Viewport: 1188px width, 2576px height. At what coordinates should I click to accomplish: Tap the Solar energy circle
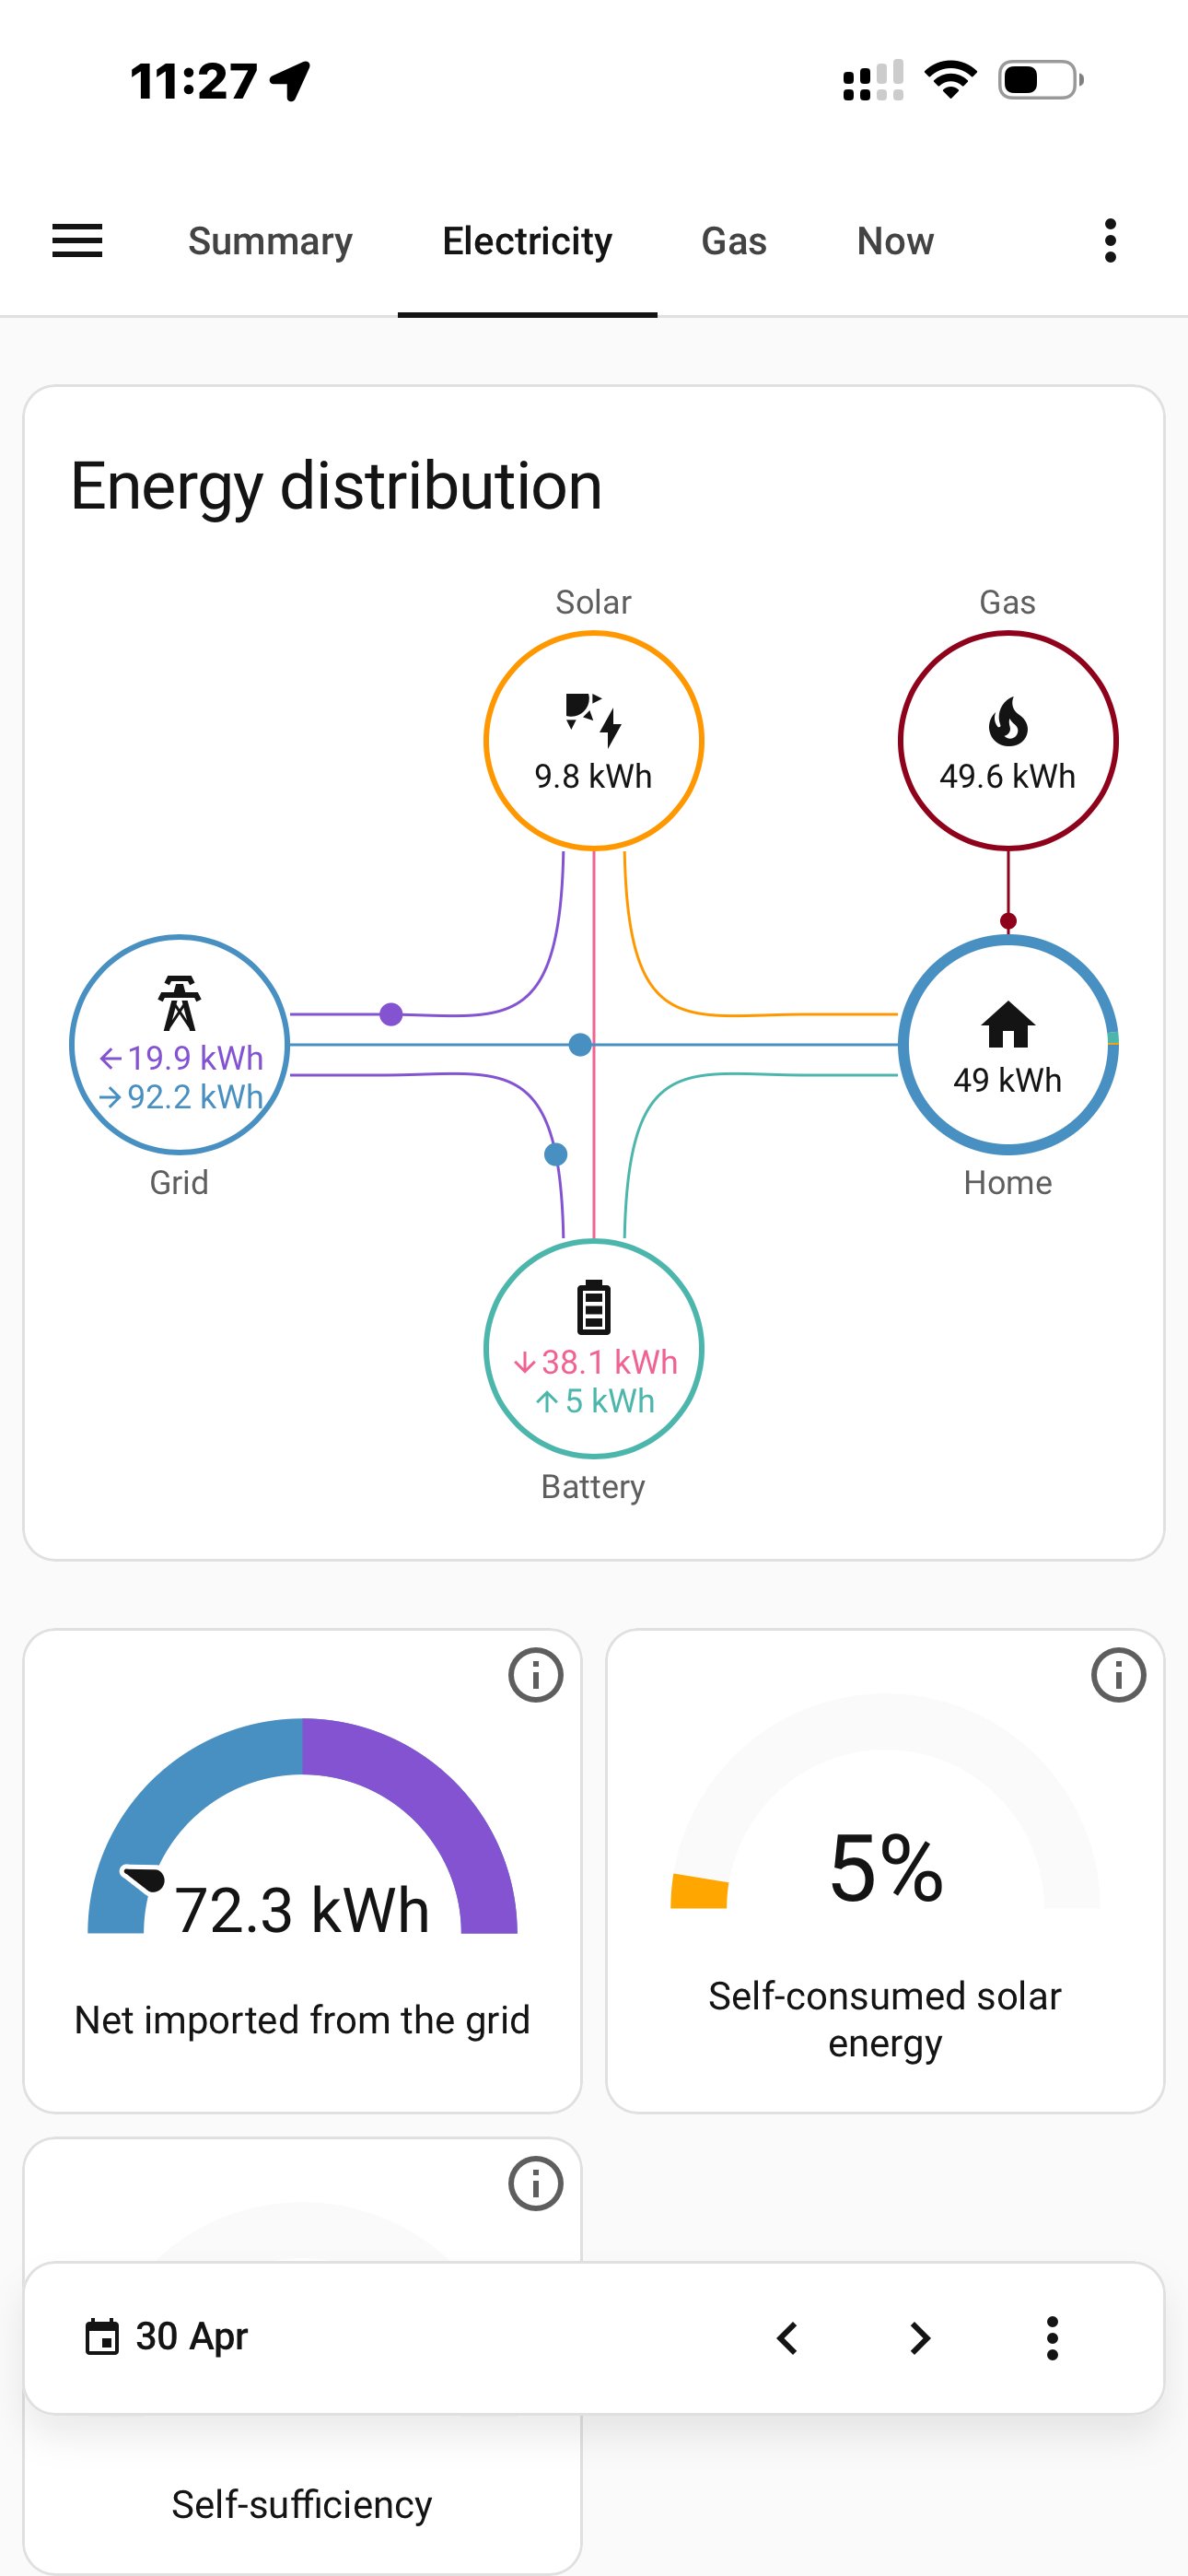594,740
